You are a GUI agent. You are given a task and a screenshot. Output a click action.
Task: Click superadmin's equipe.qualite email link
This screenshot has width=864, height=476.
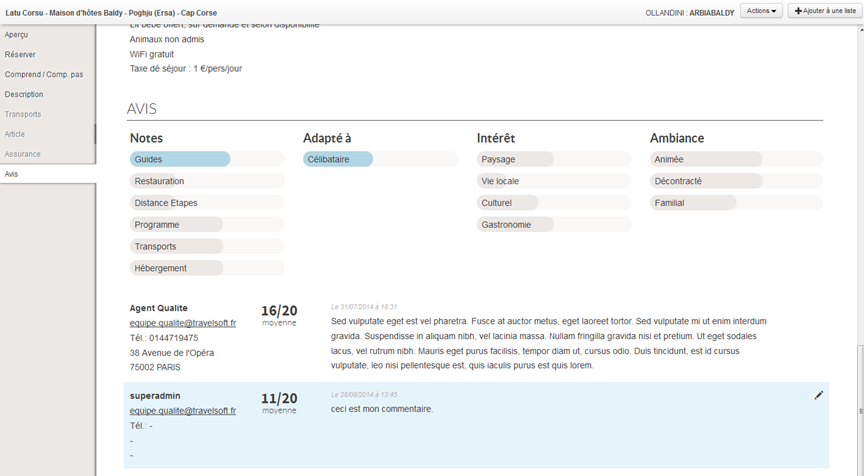point(182,411)
